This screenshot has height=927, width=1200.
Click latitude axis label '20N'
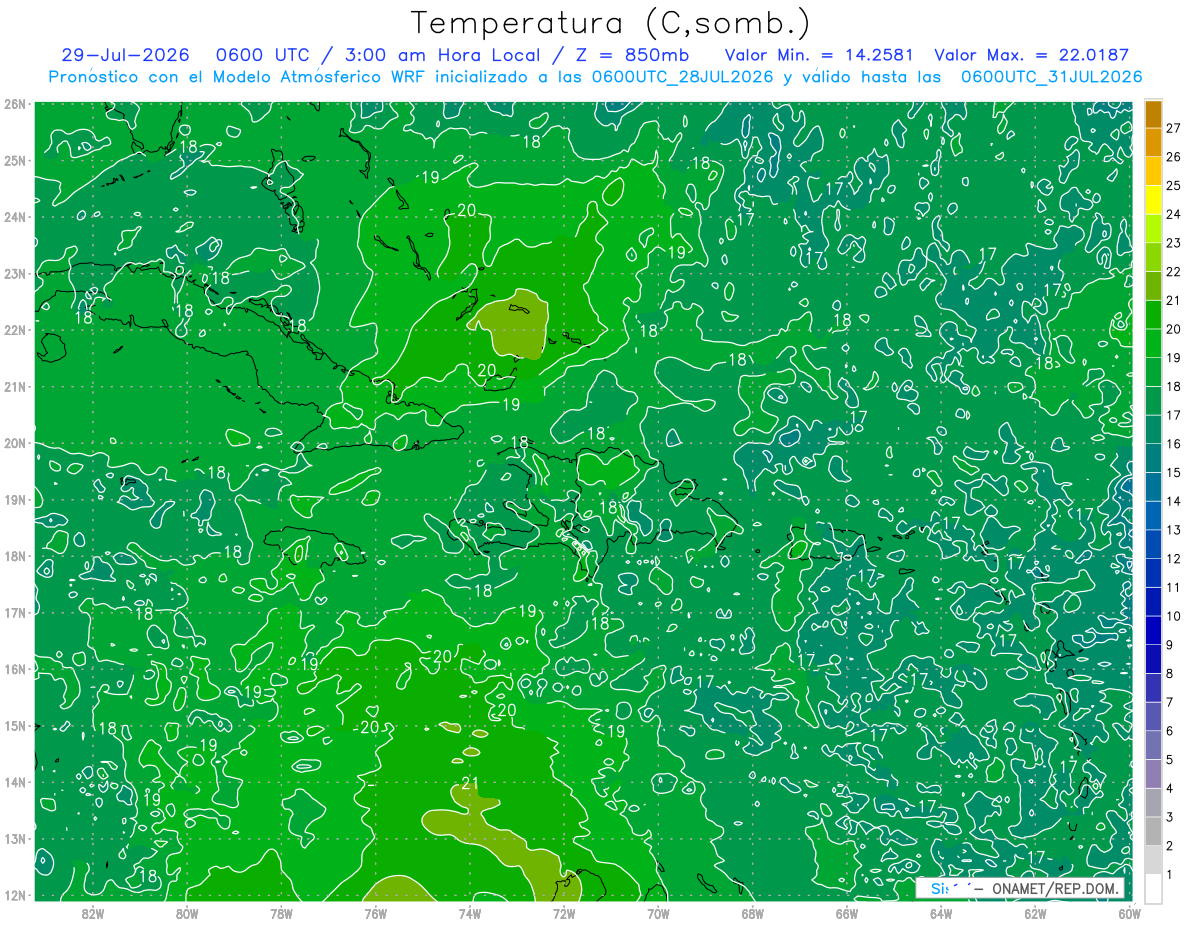pos(14,443)
